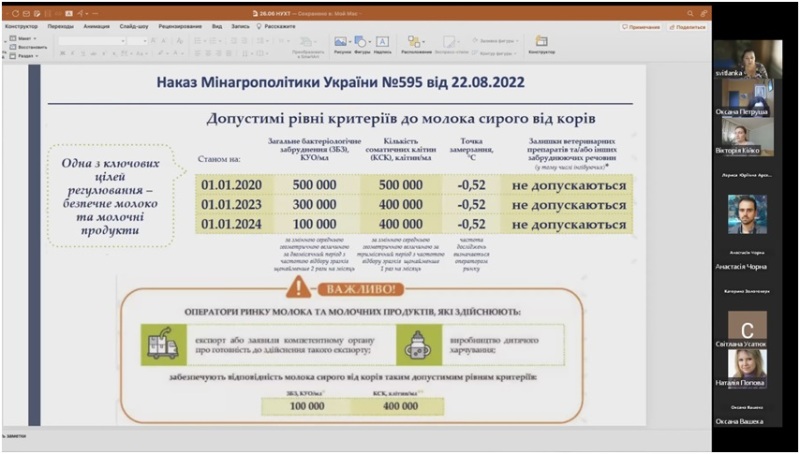Screen dimensions: 800x454
Task: Toggle bold Ж formatting
Action: coord(63,53)
